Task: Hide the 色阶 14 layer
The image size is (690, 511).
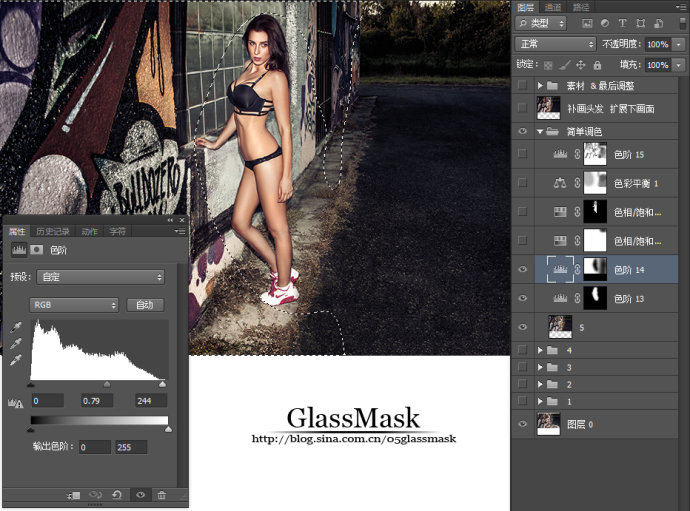Action: pos(522,269)
